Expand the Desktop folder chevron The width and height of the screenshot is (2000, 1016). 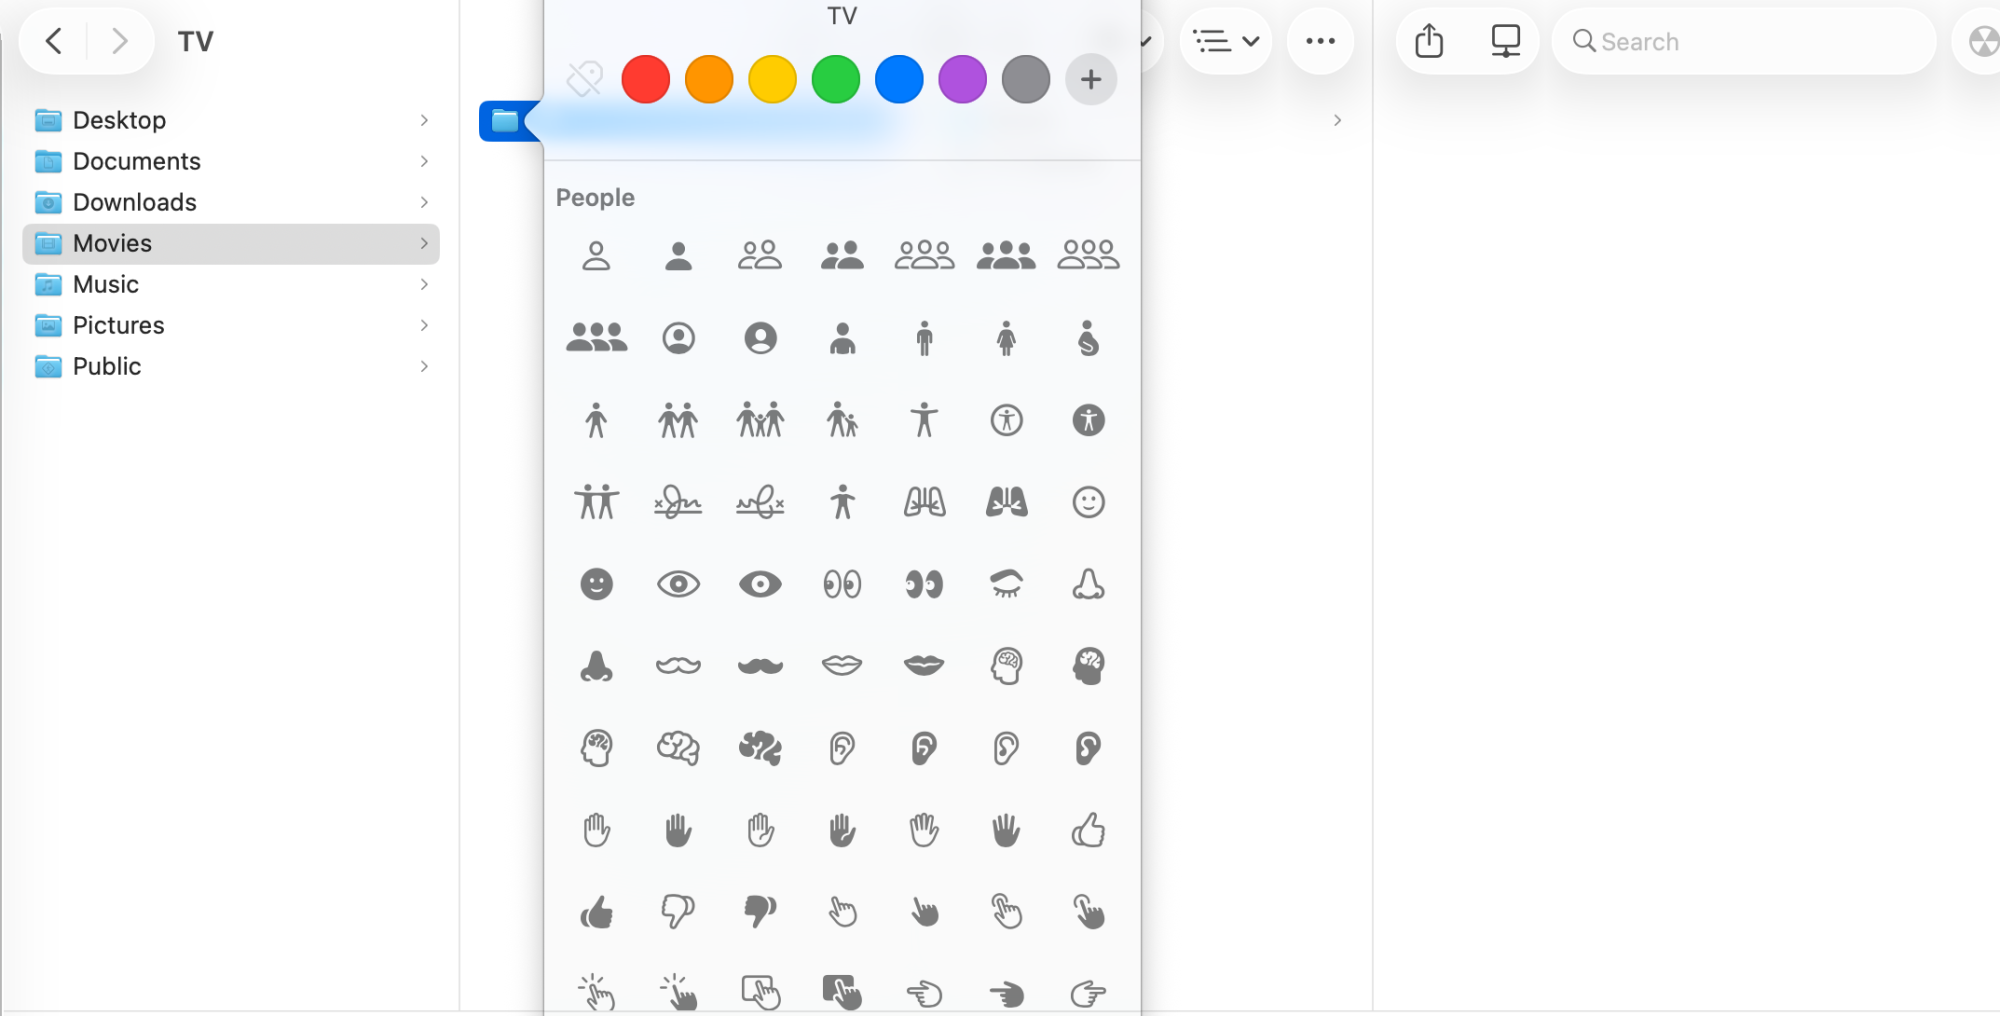tap(424, 120)
